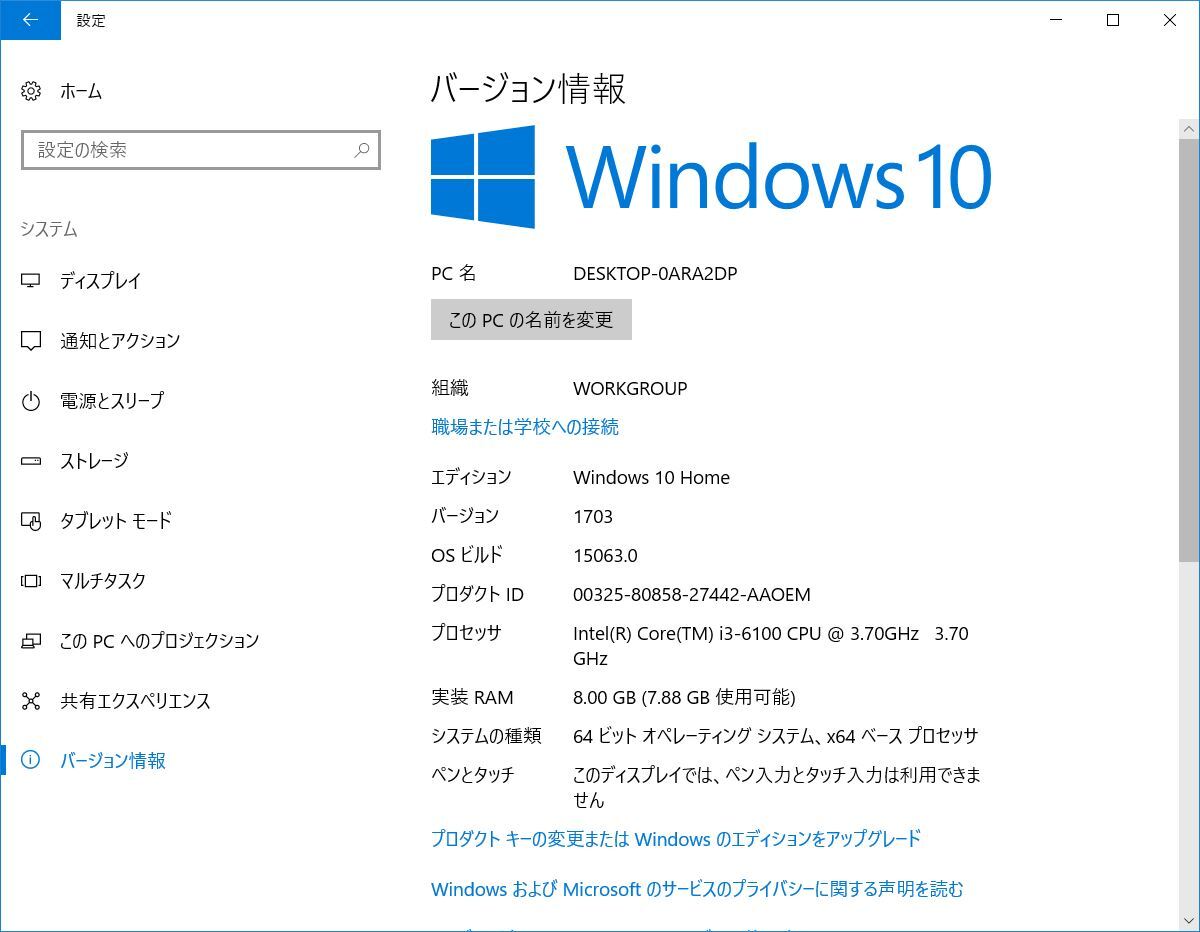1200x932 pixels.
Task: Focus the 設定の検索 search box
Action: pos(201,150)
